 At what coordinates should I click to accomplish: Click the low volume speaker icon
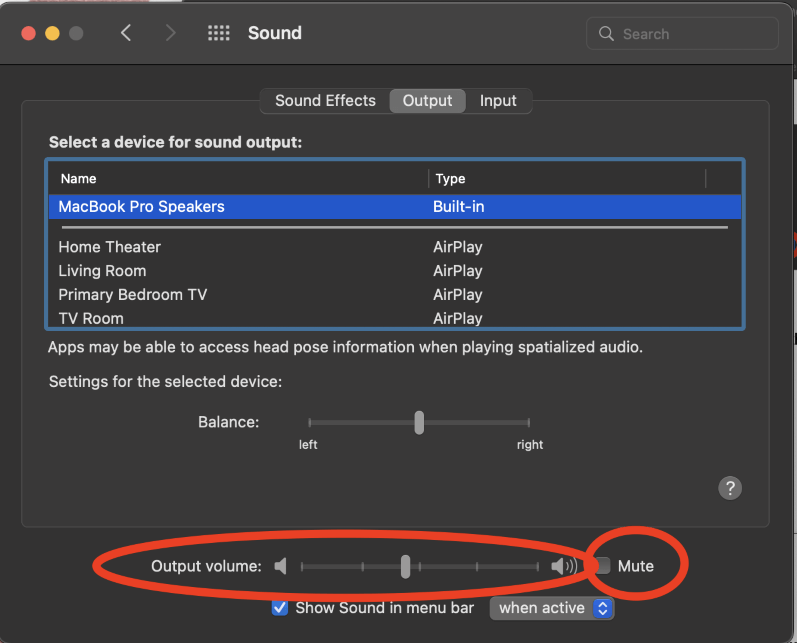coord(281,567)
